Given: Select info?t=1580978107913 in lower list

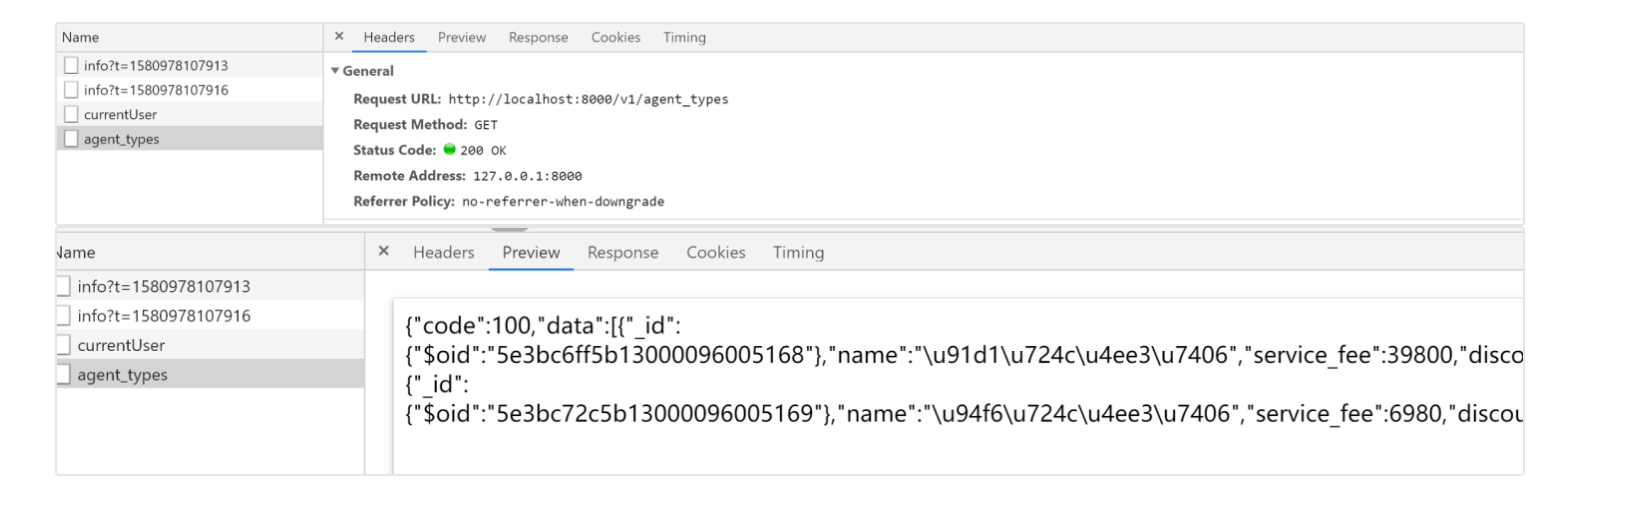Looking at the screenshot, I should (210, 286).
